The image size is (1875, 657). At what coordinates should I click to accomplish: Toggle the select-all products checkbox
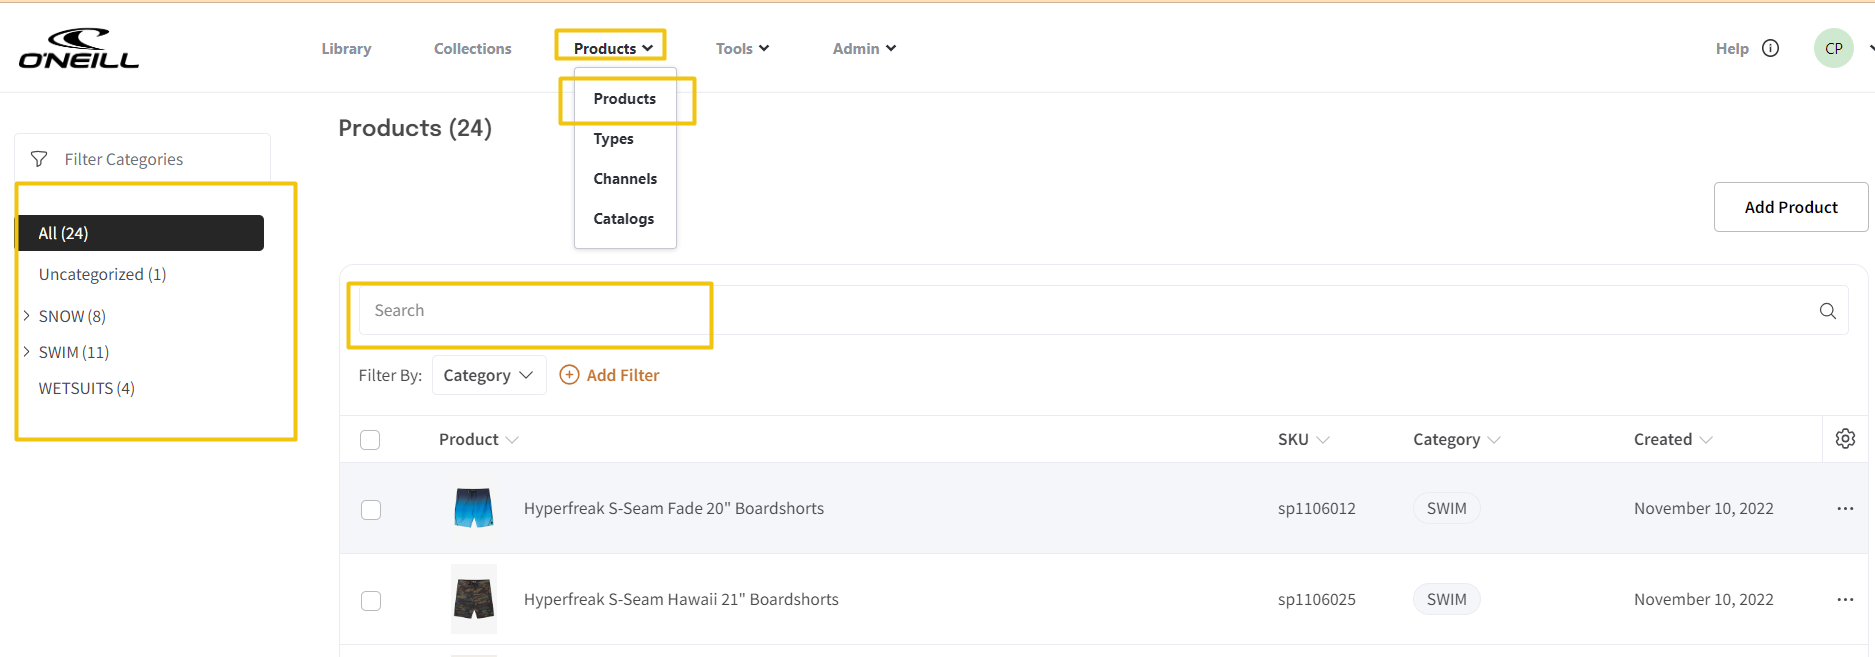click(370, 440)
